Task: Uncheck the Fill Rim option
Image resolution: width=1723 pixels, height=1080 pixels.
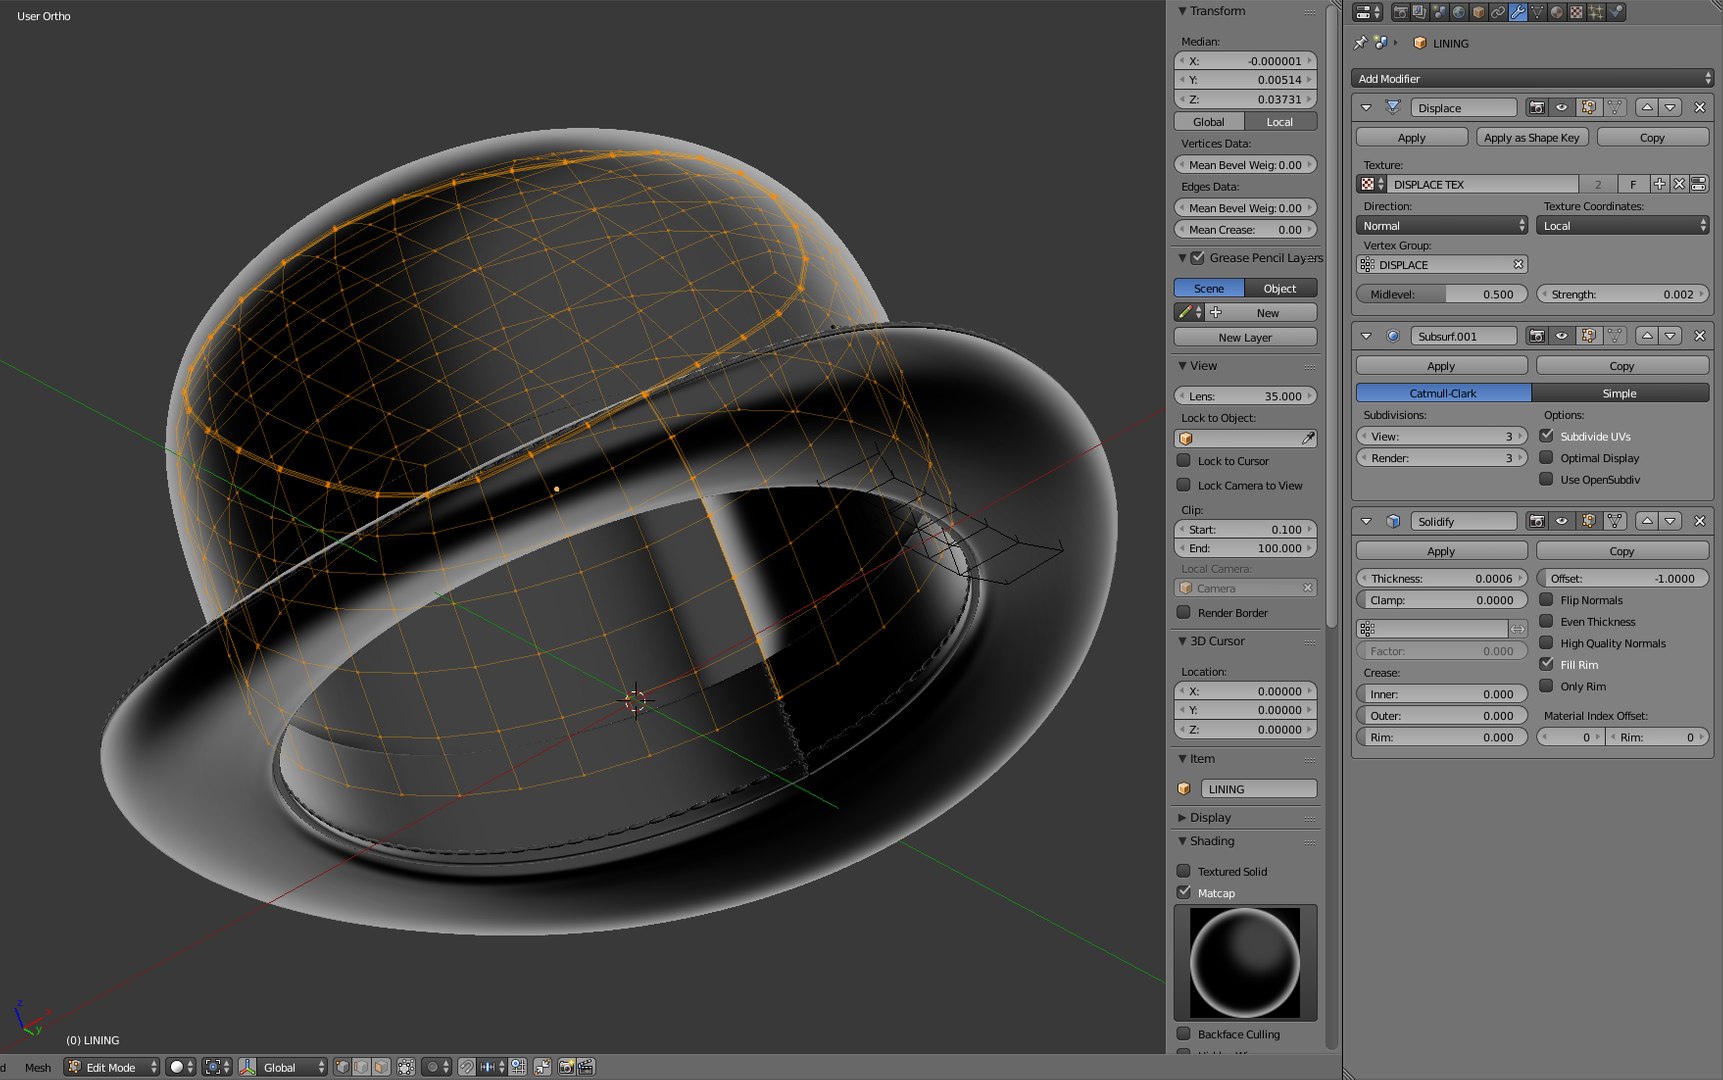Action: (1546, 665)
